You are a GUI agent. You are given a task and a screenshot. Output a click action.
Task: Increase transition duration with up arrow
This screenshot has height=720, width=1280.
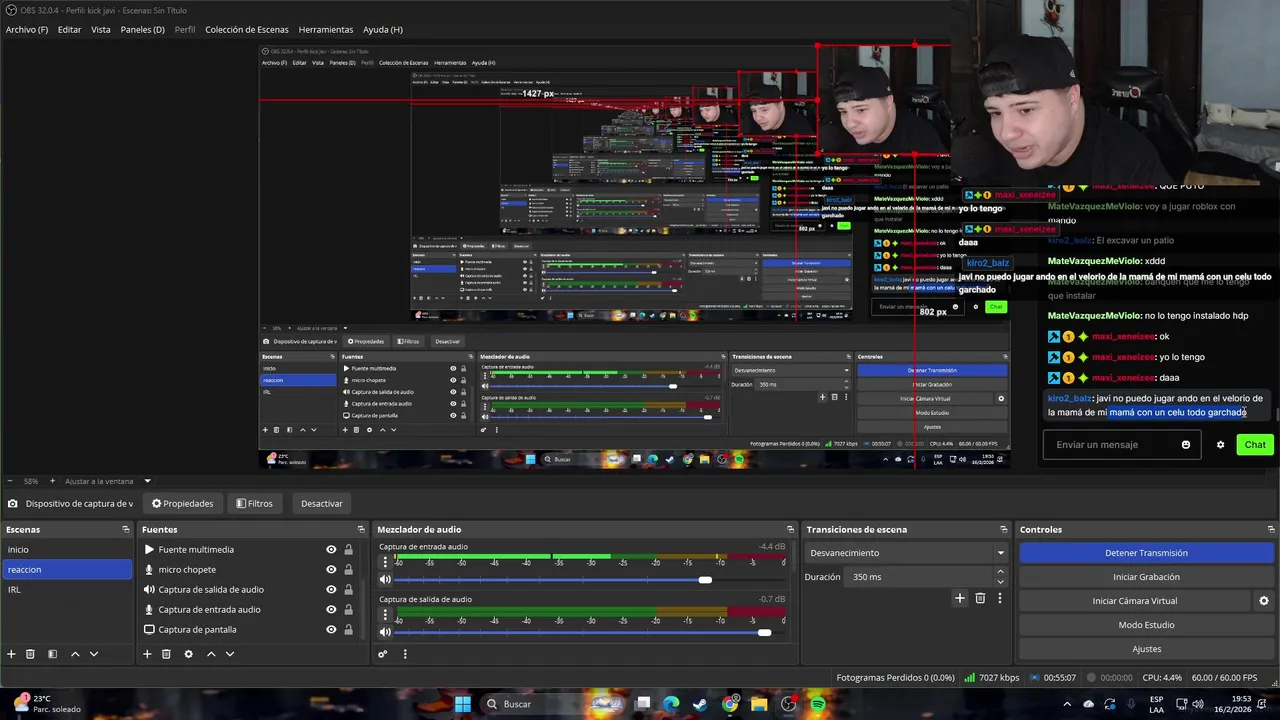tap(1000, 572)
